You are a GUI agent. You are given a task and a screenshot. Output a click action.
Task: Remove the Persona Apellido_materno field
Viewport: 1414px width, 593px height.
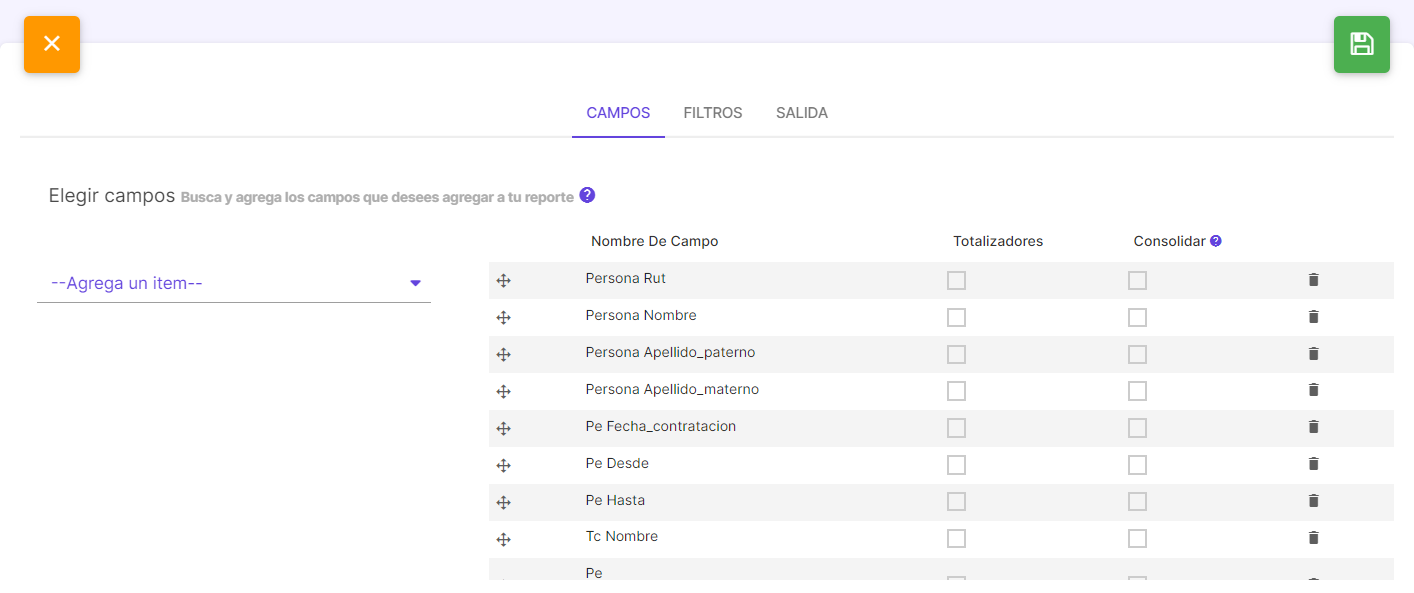(x=1314, y=390)
